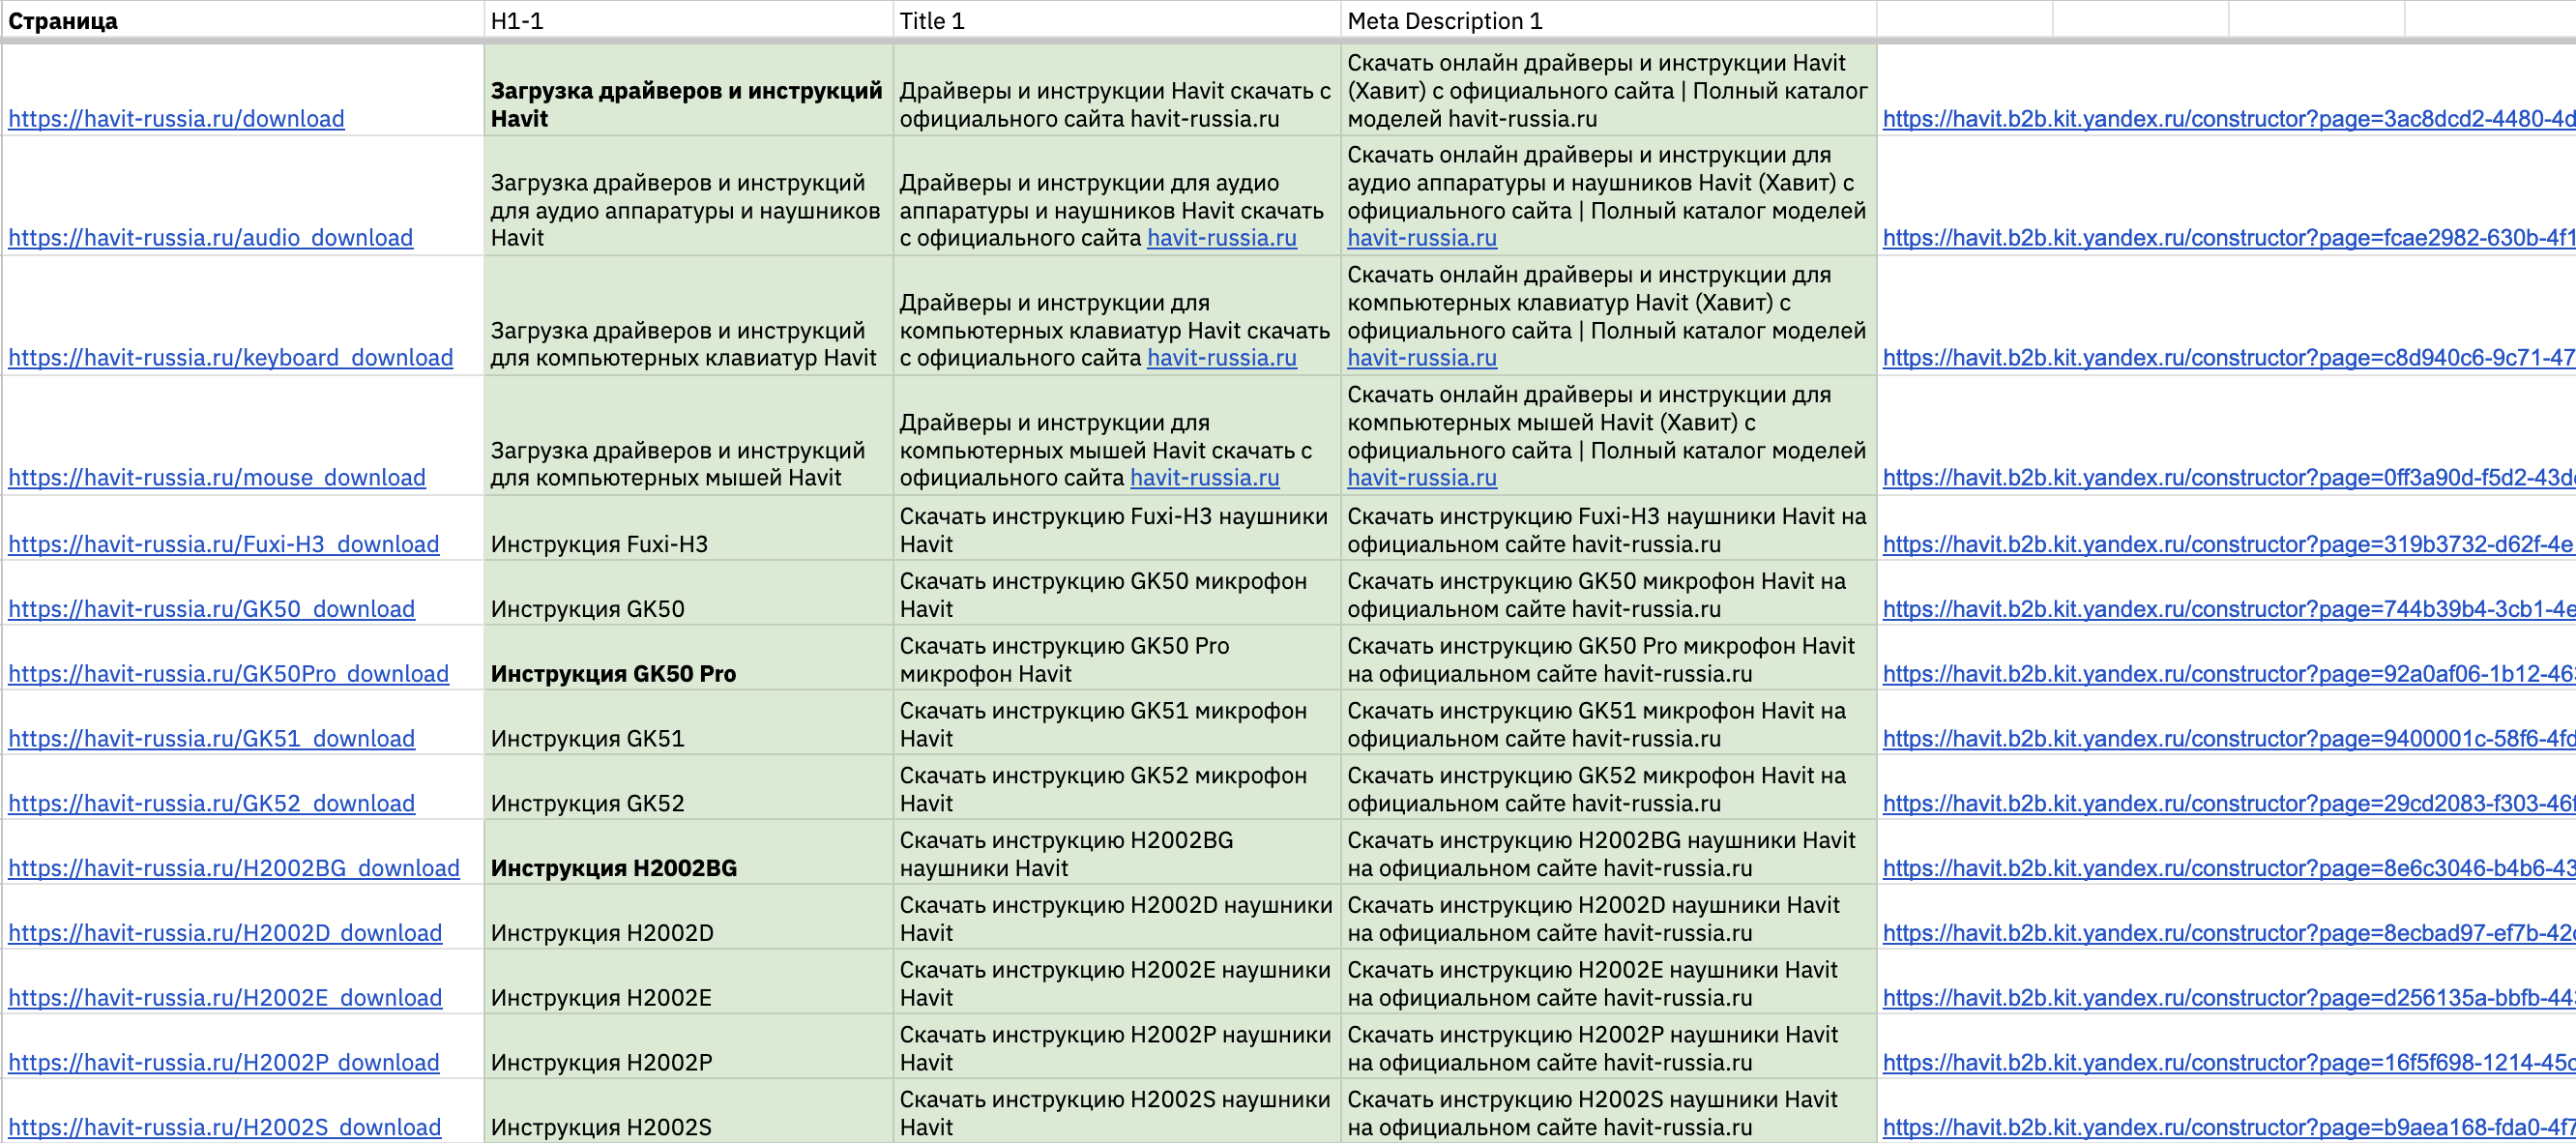Follow the havit-russia.ru/keyboard_download URL
This screenshot has width=2576, height=1143.
click(x=230, y=357)
